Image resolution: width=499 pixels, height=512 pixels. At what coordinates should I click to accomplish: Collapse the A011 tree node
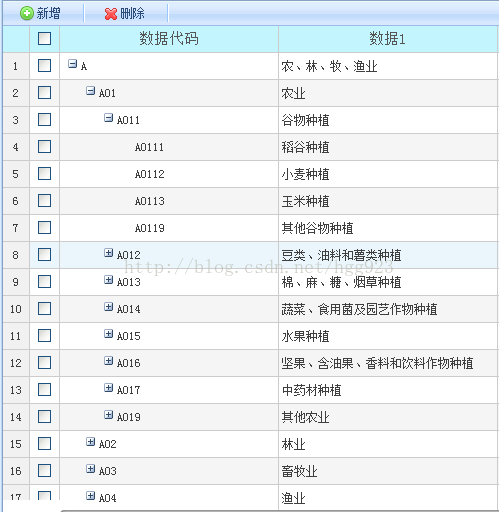pos(108,118)
